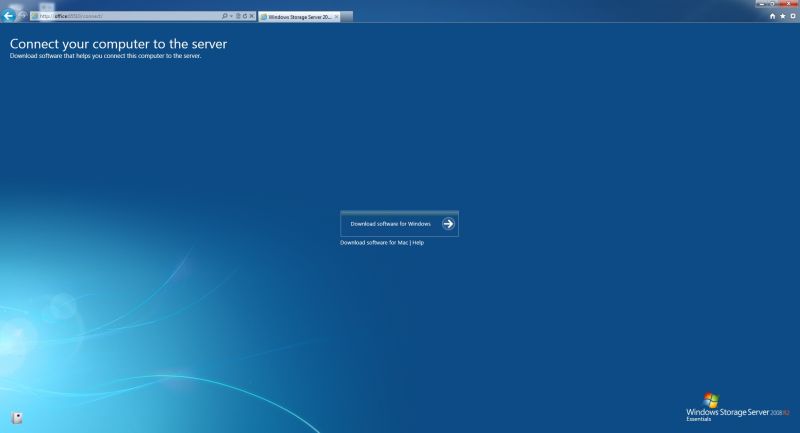Open Favorites star icon

[x=783, y=16]
